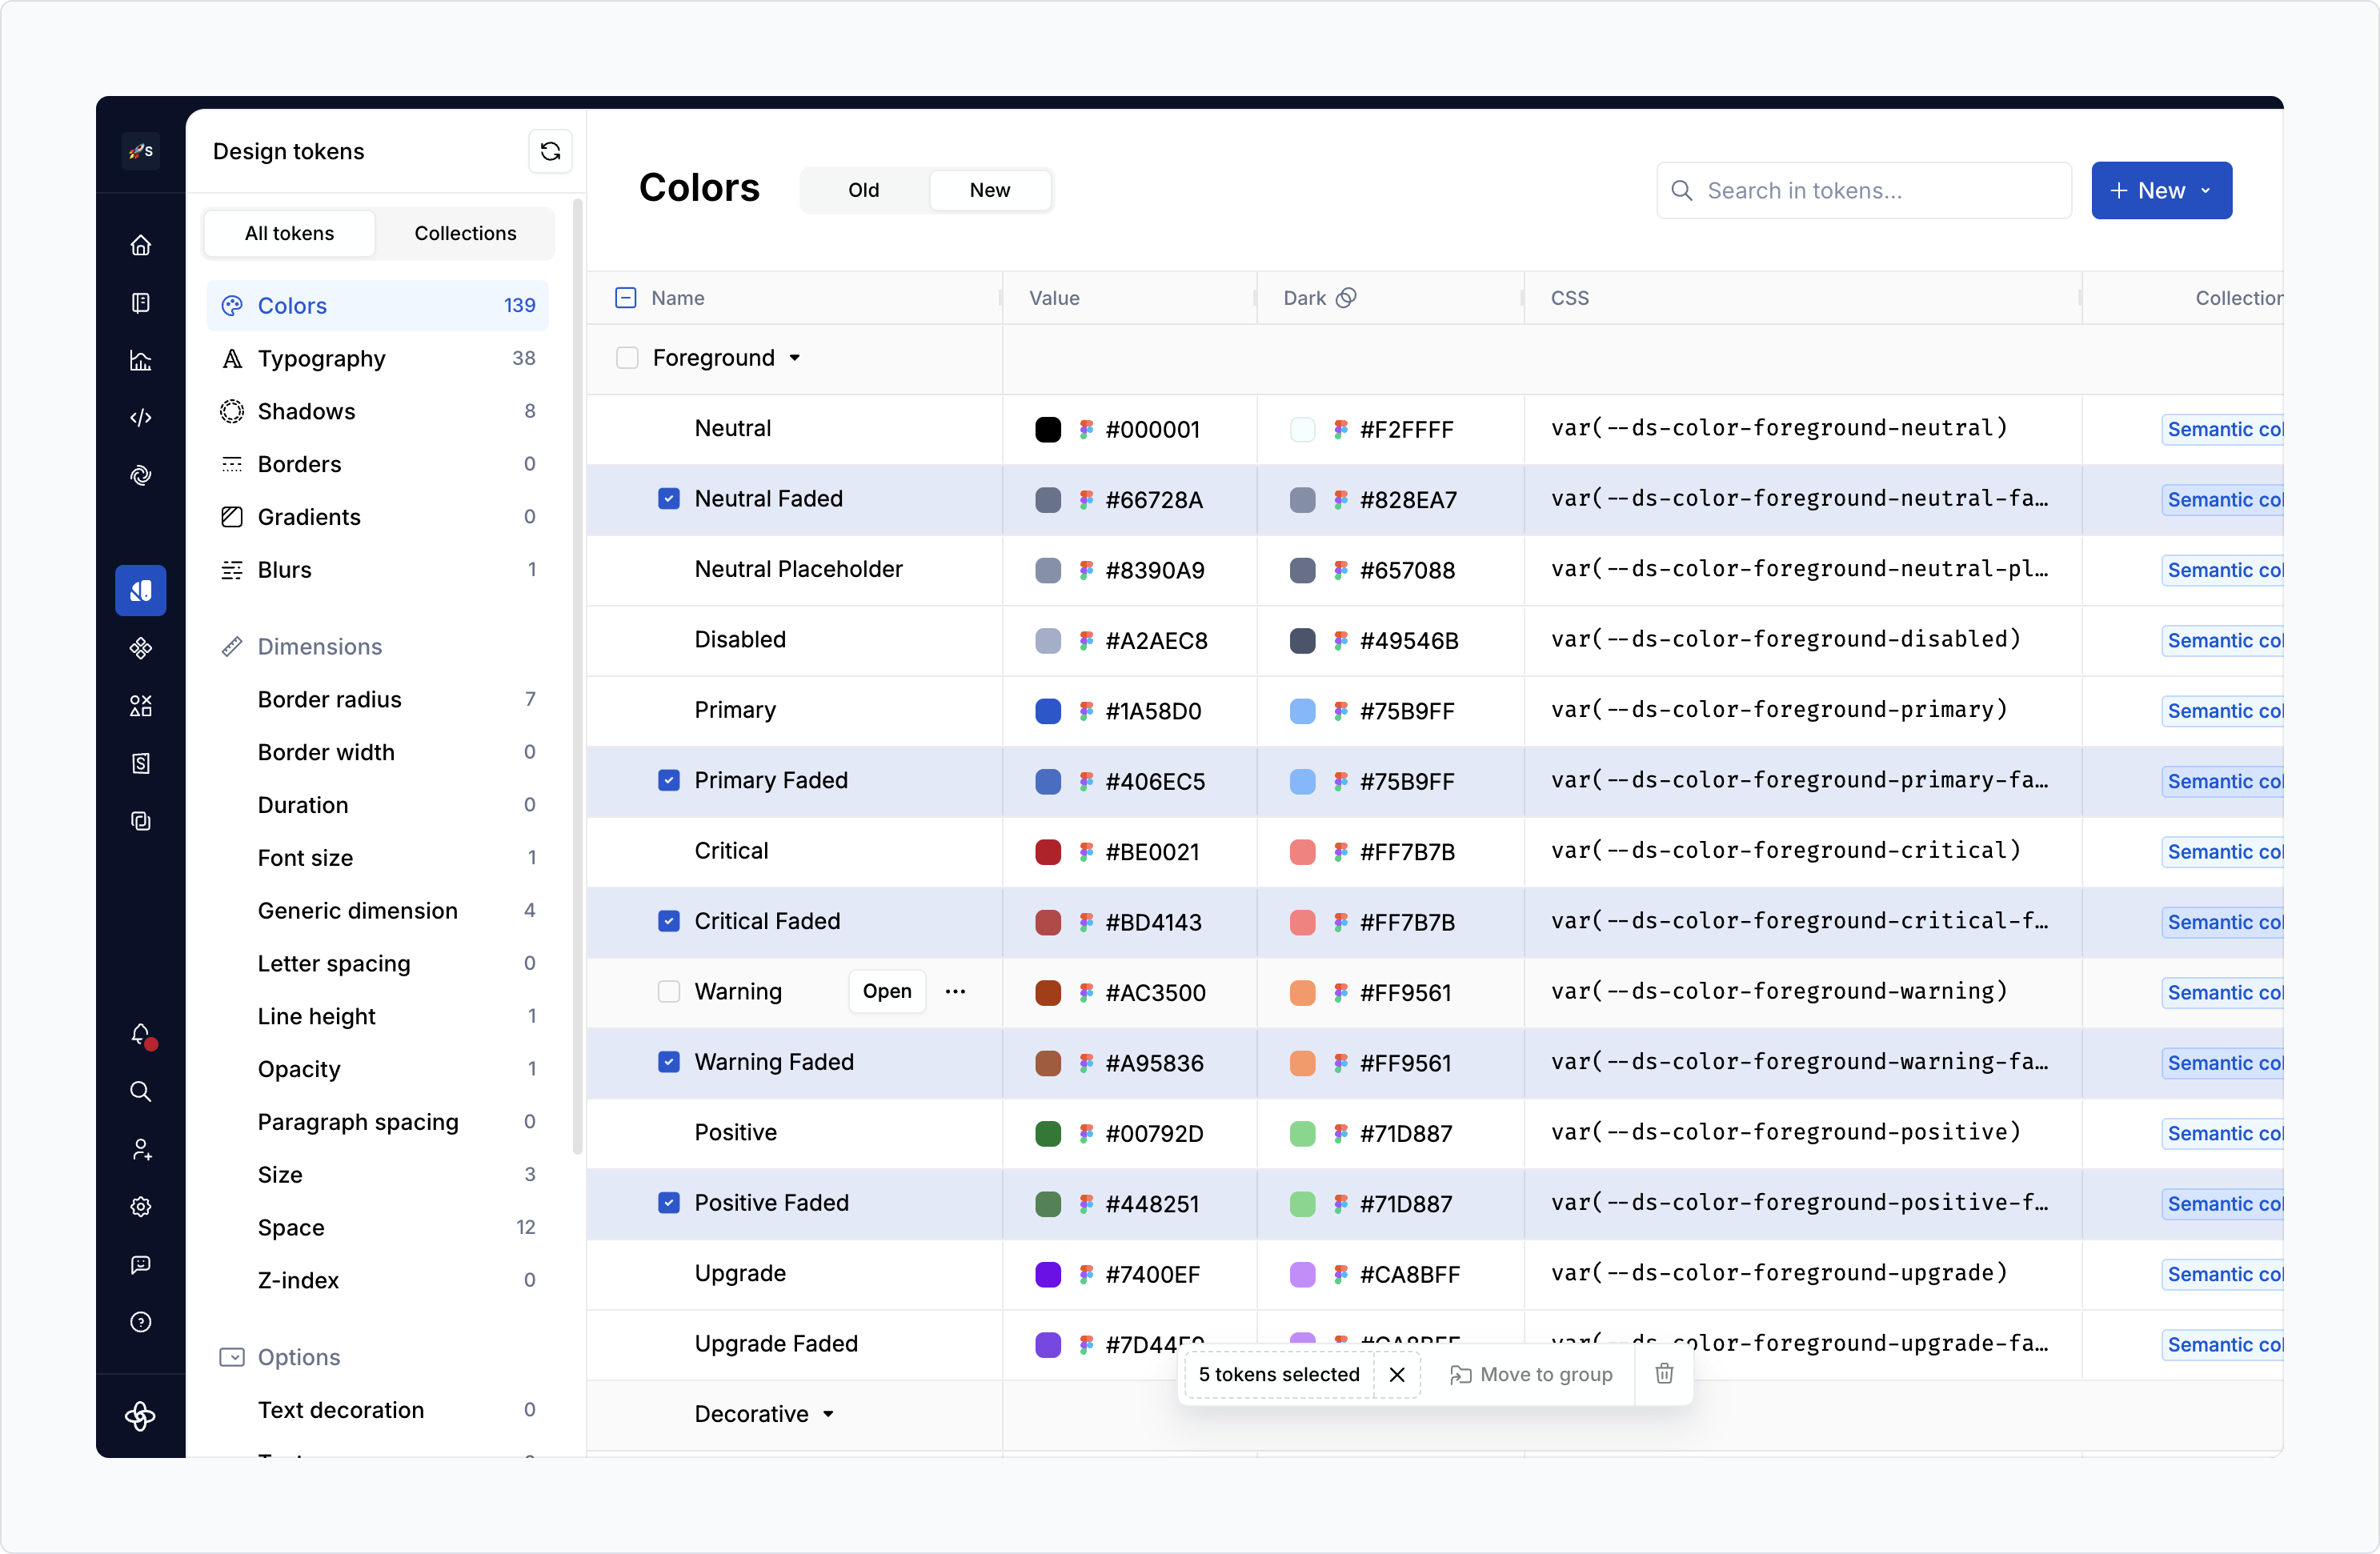Toggle the Foreground group checkbox
The image size is (2380, 1554).
click(x=627, y=358)
